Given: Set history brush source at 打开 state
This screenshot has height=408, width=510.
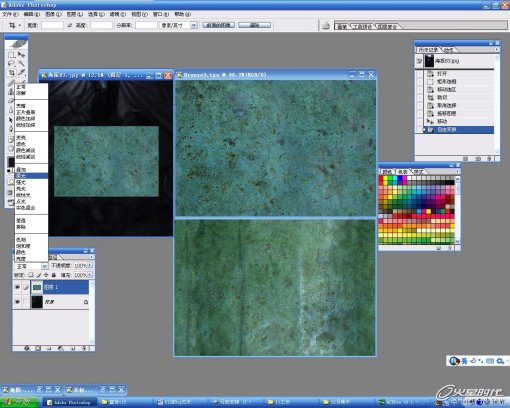Looking at the screenshot, I should [419, 73].
